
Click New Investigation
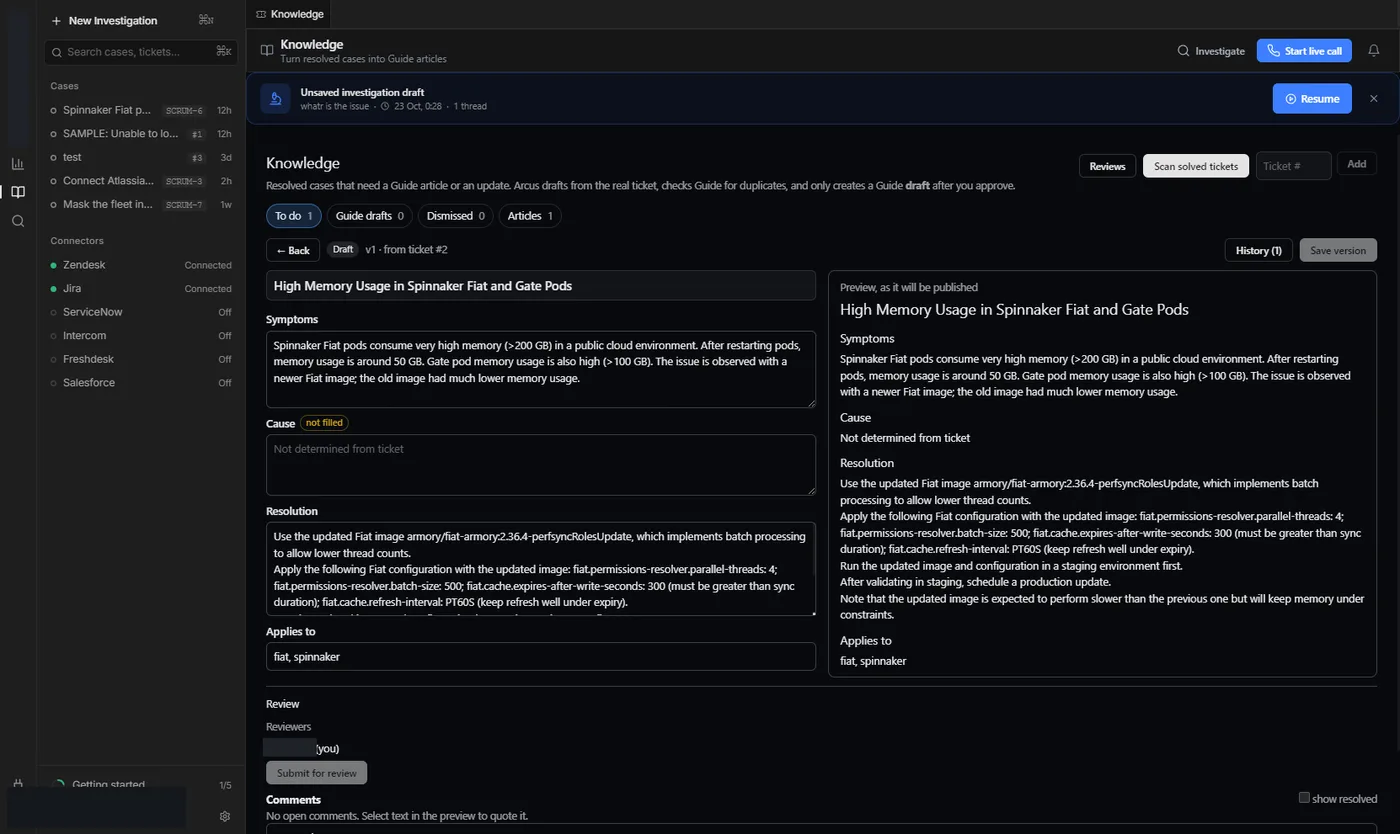[113, 21]
